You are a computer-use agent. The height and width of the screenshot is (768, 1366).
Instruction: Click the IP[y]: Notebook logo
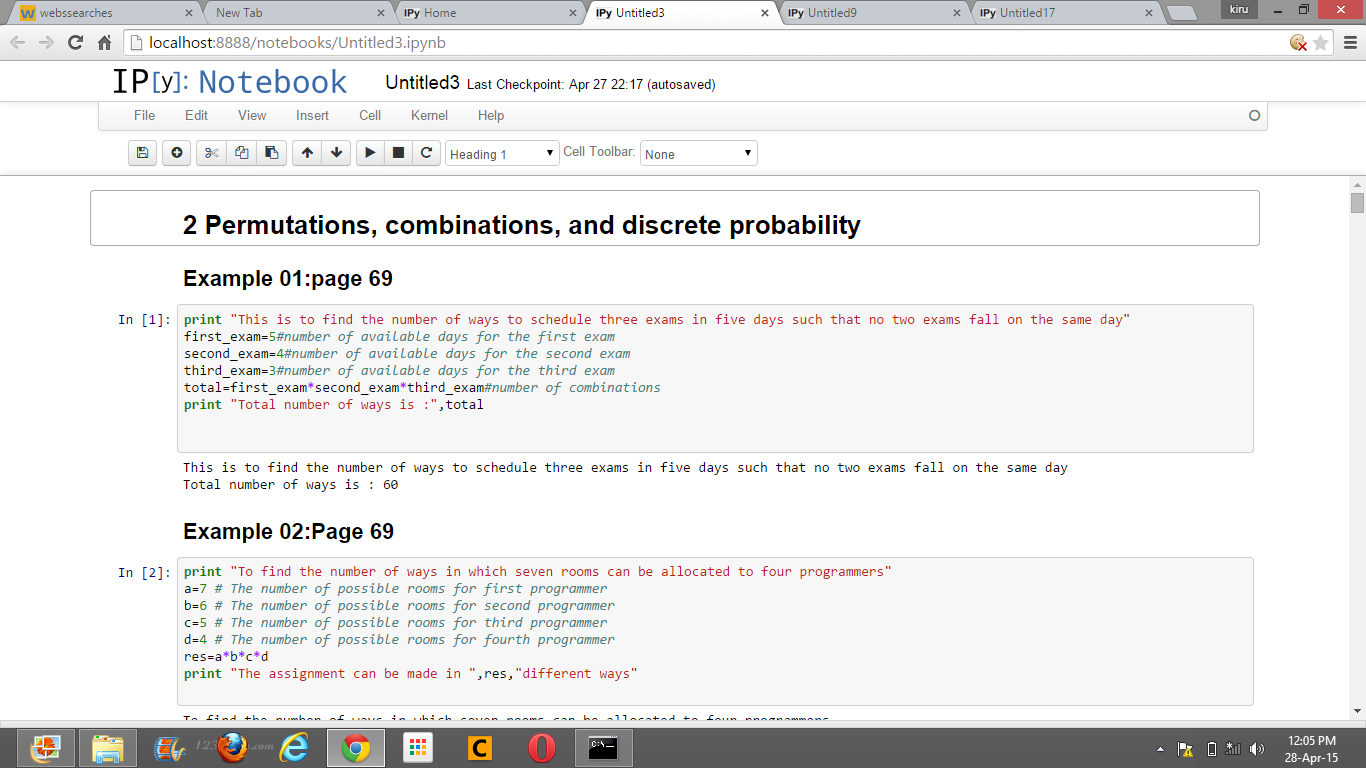coord(229,82)
